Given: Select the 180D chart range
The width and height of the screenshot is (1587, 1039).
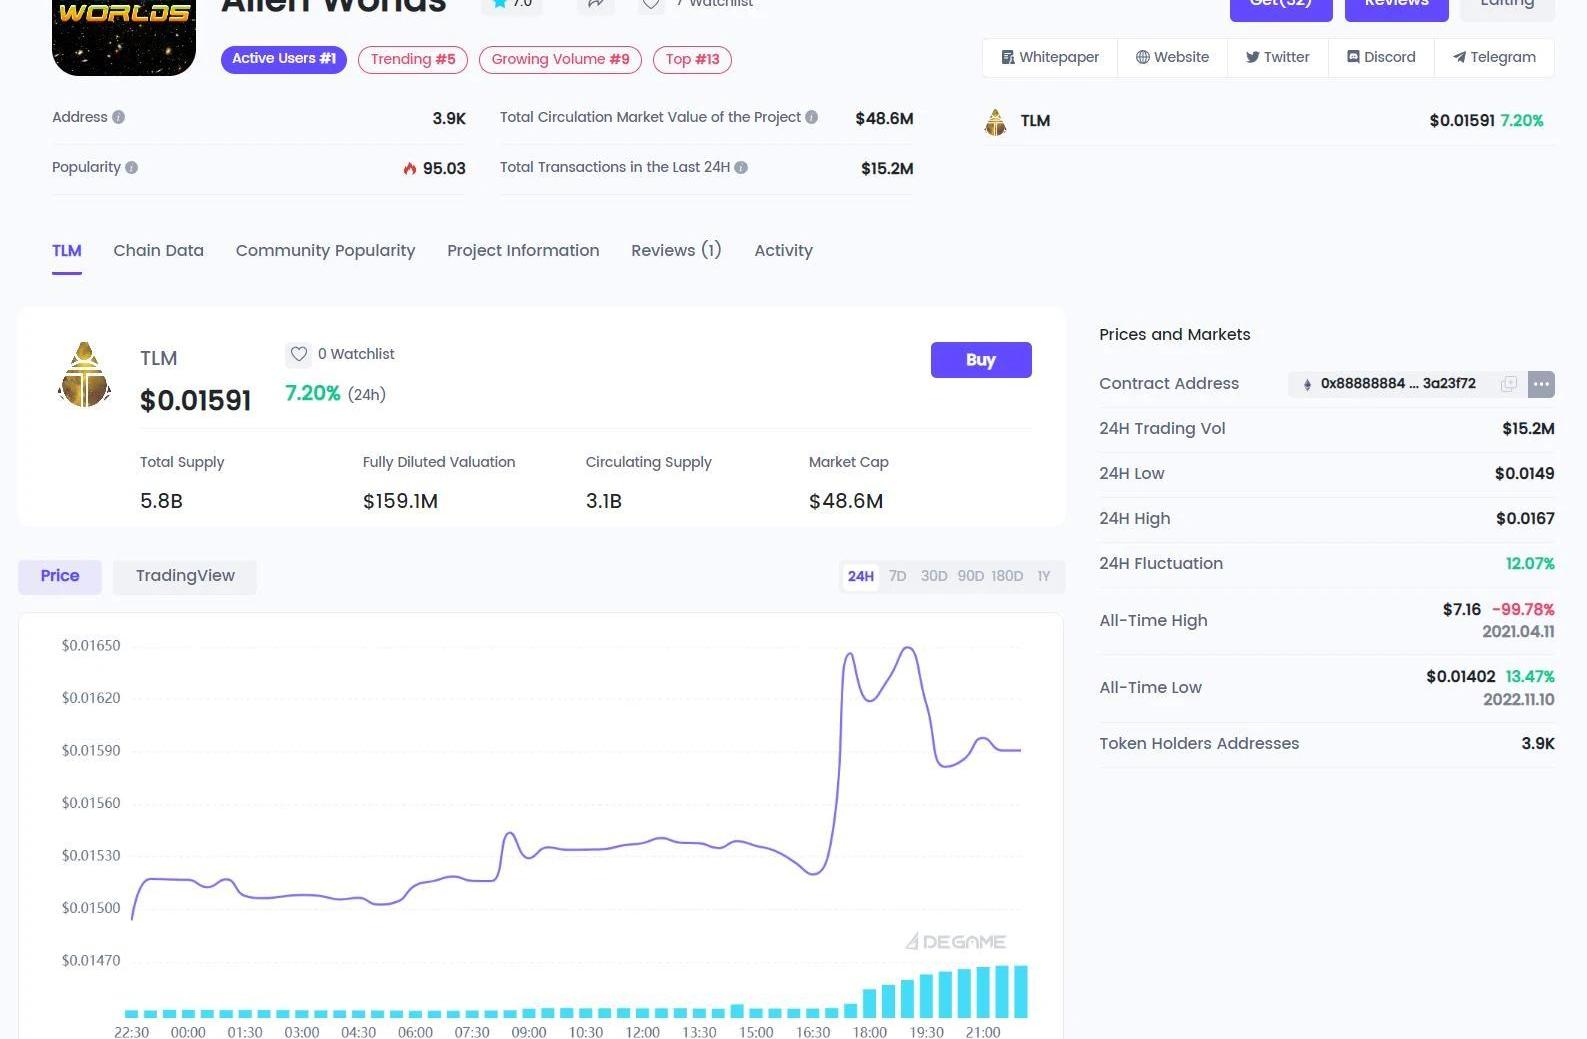Looking at the screenshot, I should [1007, 576].
